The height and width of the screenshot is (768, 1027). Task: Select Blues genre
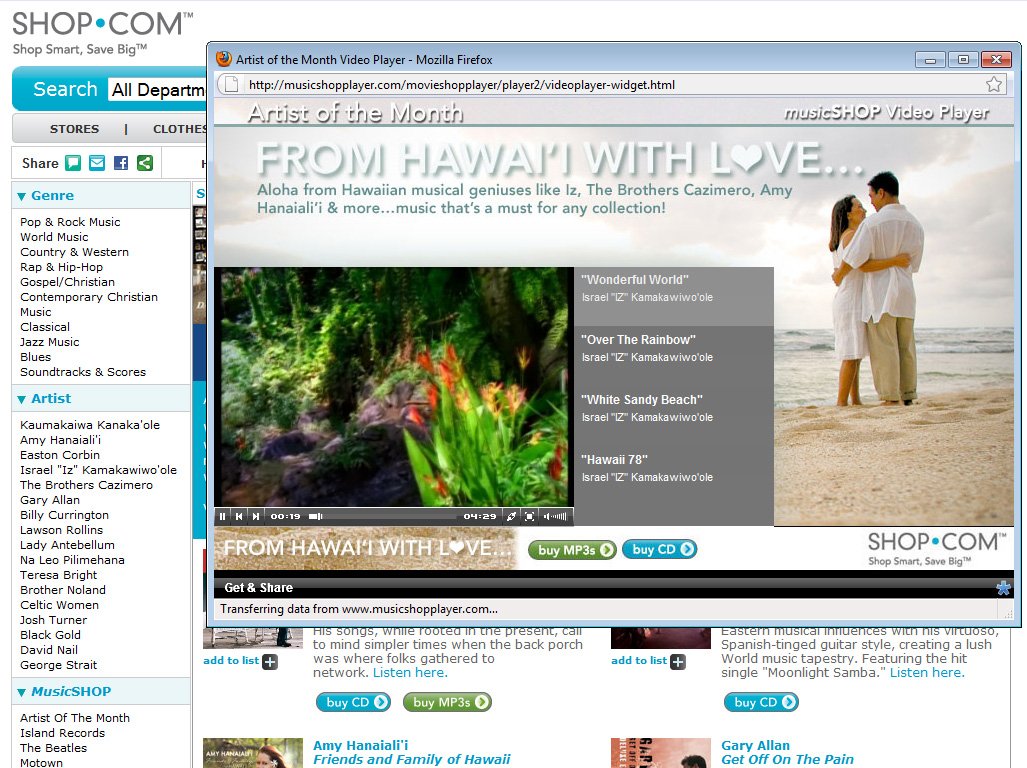coord(35,357)
